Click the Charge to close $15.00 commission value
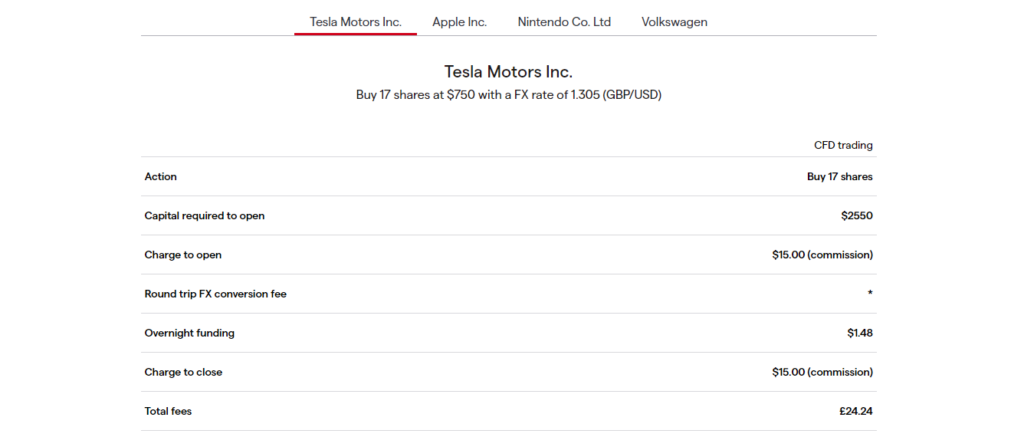This screenshot has width=1024, height=437. (x=822, y=372)
